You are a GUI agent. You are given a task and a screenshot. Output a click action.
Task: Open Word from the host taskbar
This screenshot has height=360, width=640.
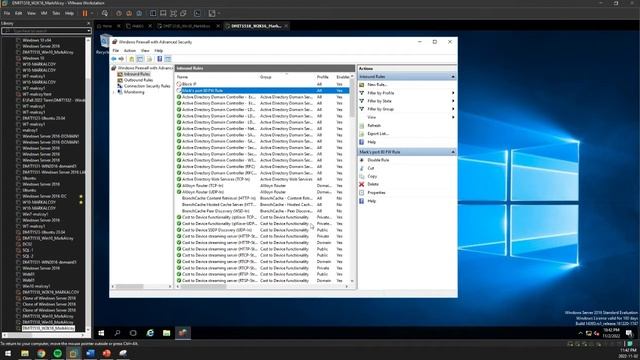pyautogui.click(x=90, y=353)
